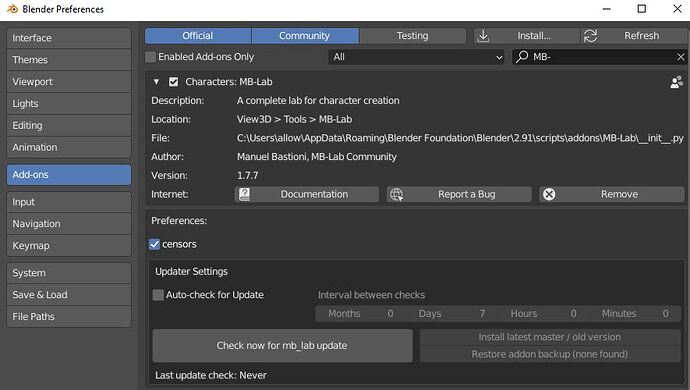The width and height of the screenshot is (690, 390).
Task: Click the Blender logo in the title bar
Action: click(x=12, y=9)
